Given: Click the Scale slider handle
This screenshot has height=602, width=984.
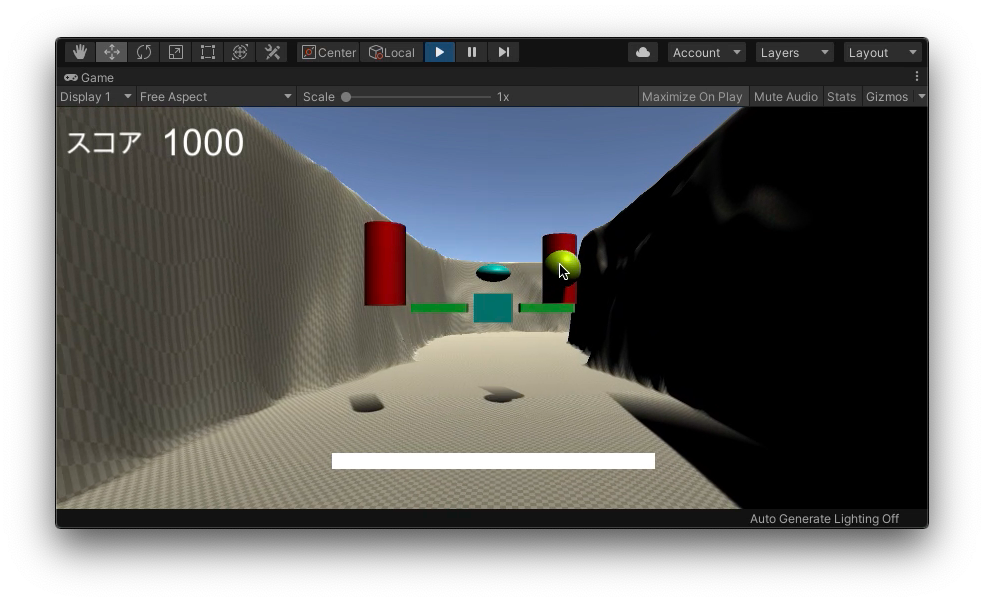Looking at the screenshot, I should 346,97.
